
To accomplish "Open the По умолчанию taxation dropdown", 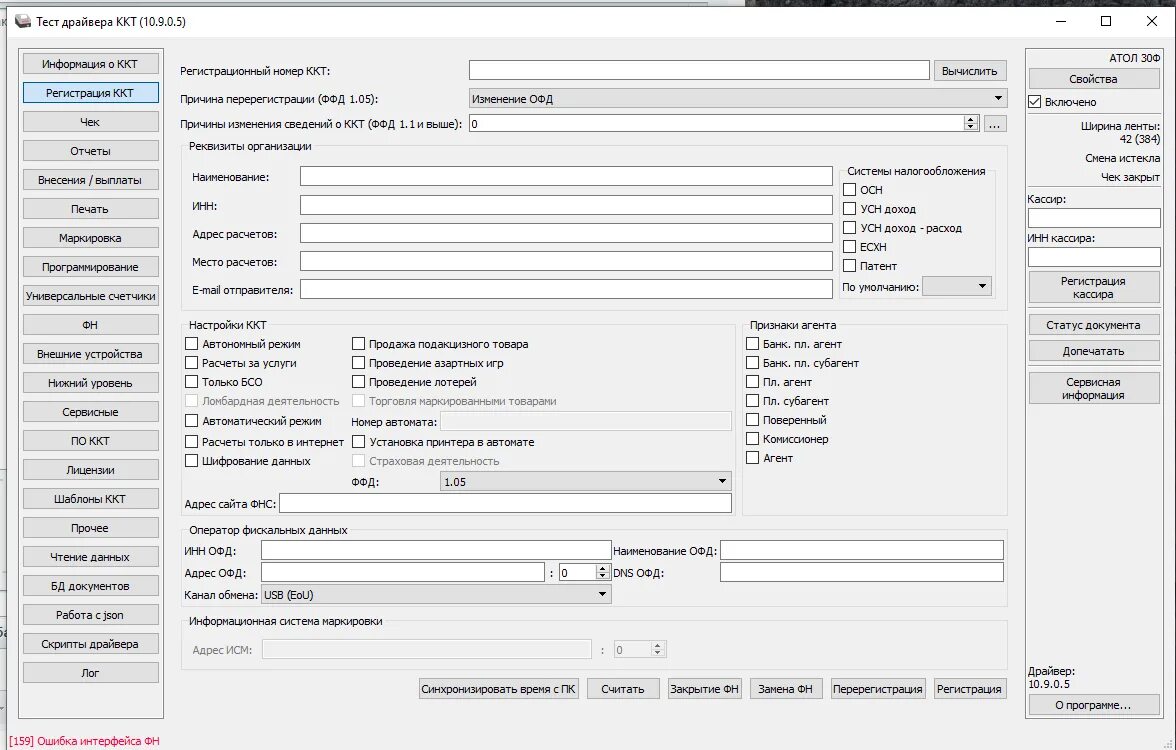I will pos(956,286).
